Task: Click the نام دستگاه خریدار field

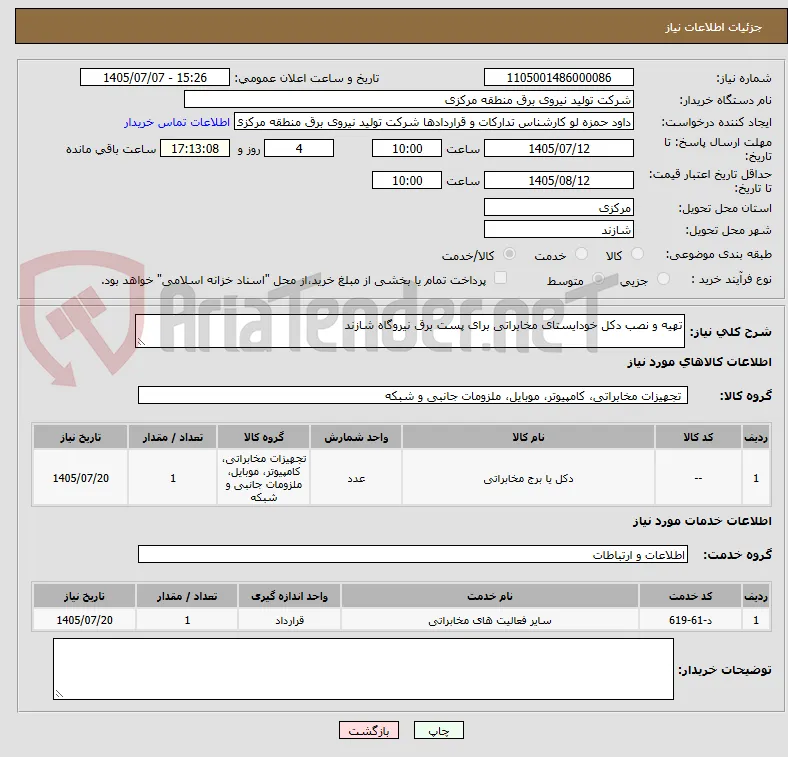Action: (409, 100)
